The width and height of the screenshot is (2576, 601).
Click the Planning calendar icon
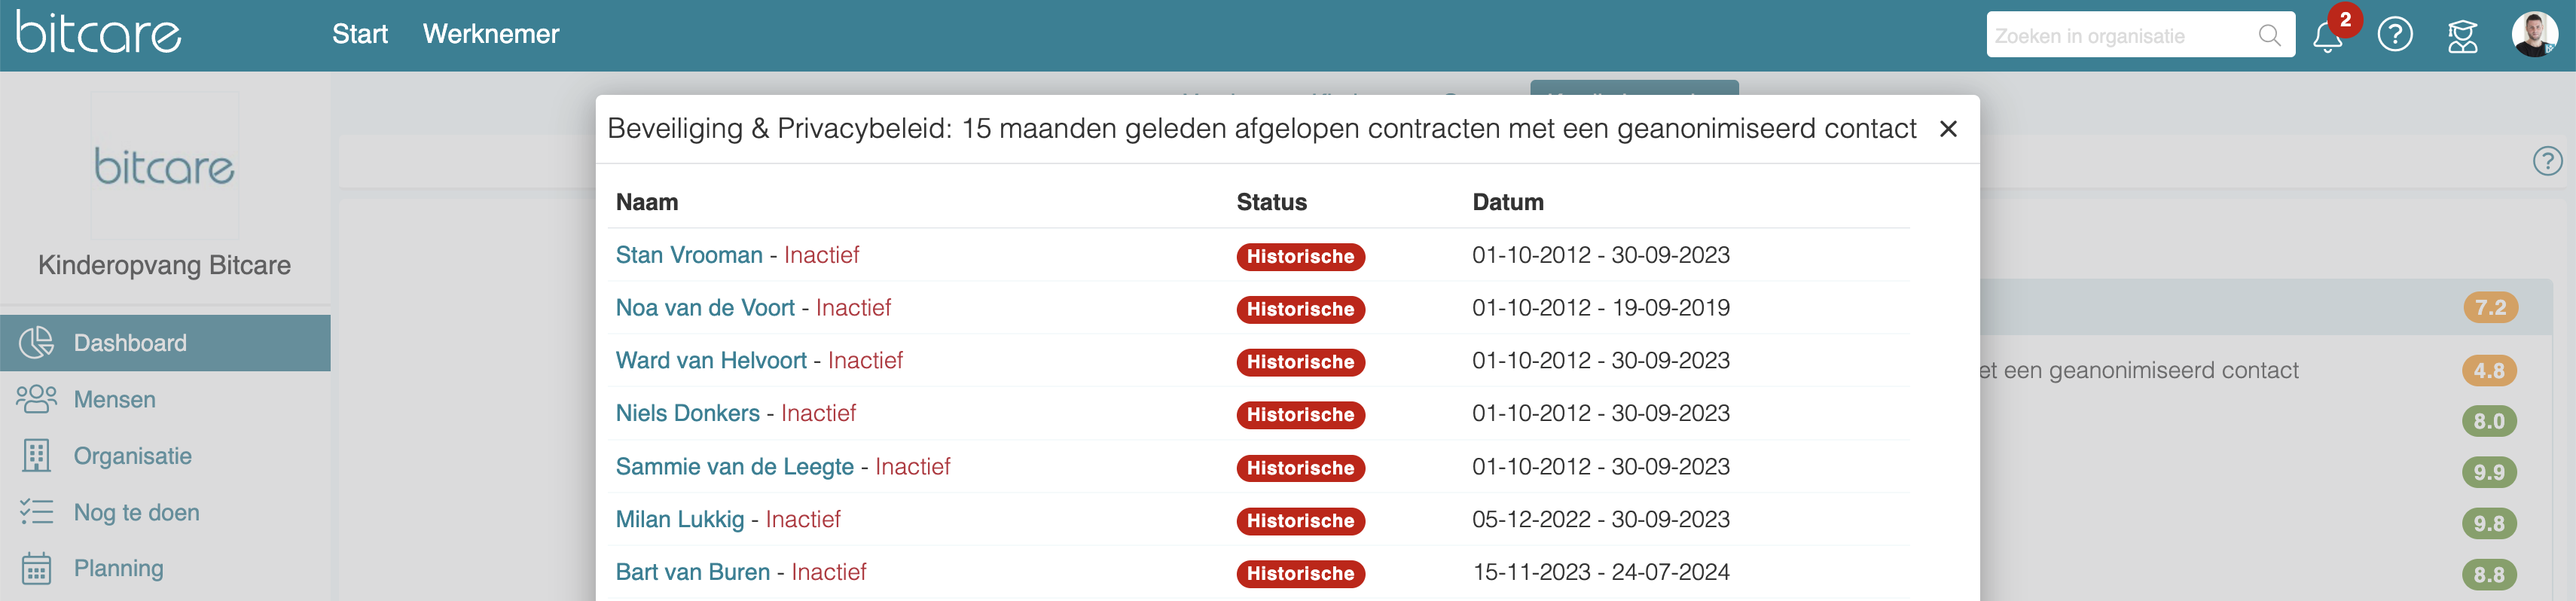(x=37, y=568)
